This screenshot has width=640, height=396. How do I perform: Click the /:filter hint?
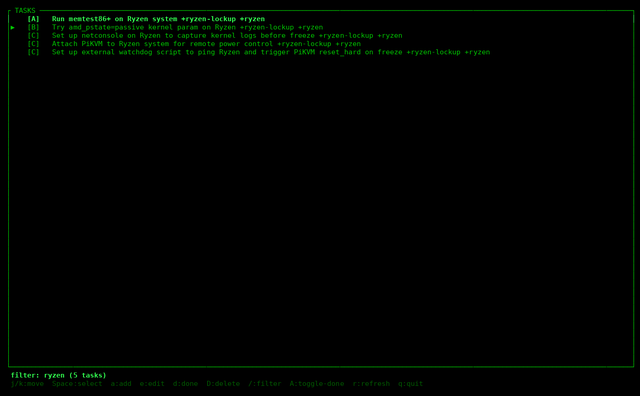[264, 384]
